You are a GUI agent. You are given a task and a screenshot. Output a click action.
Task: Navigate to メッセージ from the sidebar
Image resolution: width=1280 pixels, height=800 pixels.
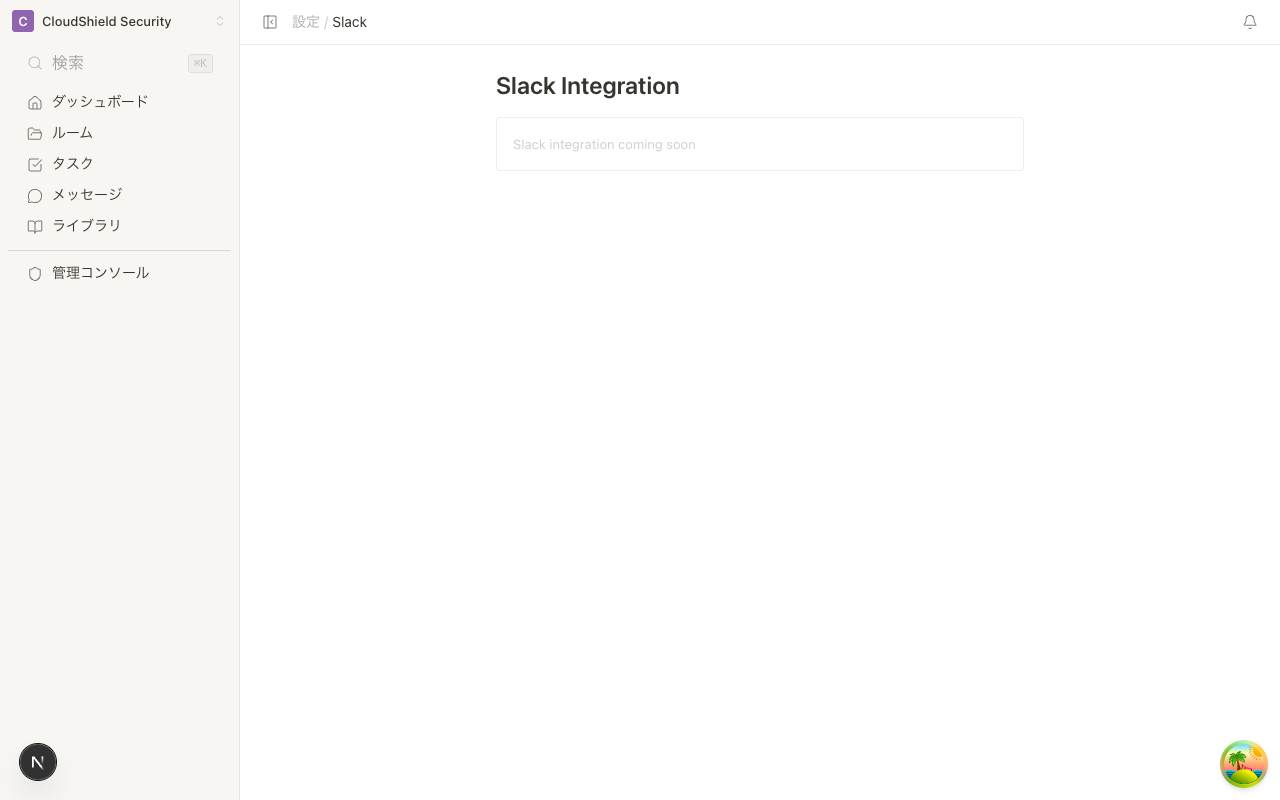(87, 195)
